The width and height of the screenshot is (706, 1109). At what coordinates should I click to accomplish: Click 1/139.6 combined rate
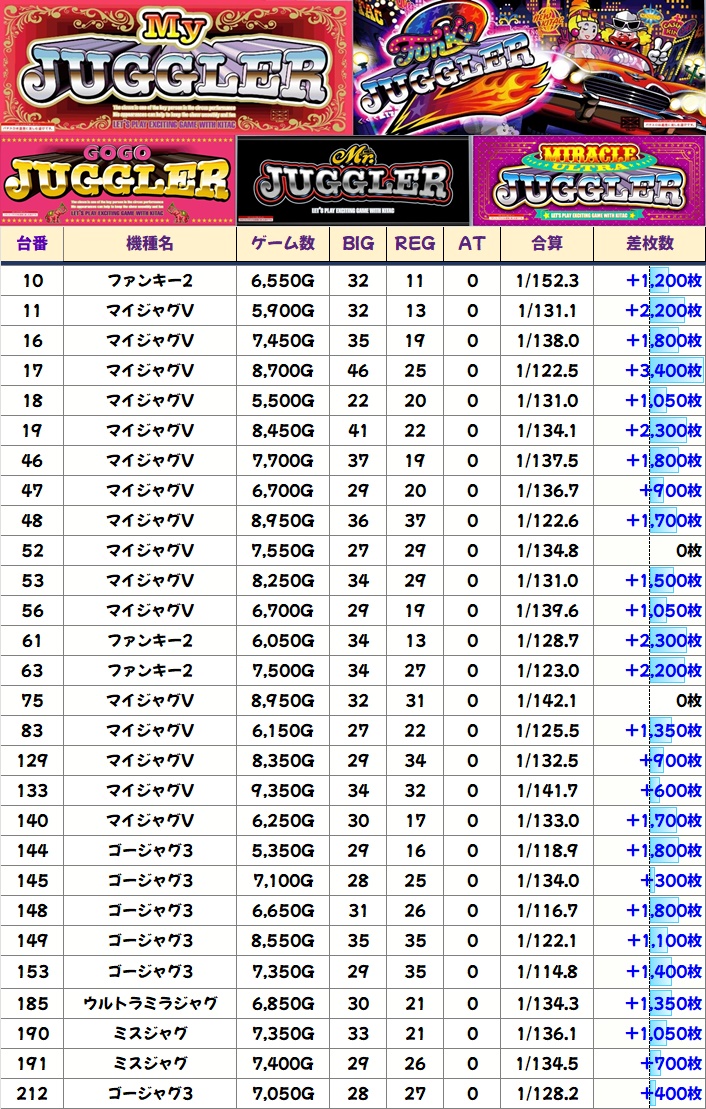547,610
